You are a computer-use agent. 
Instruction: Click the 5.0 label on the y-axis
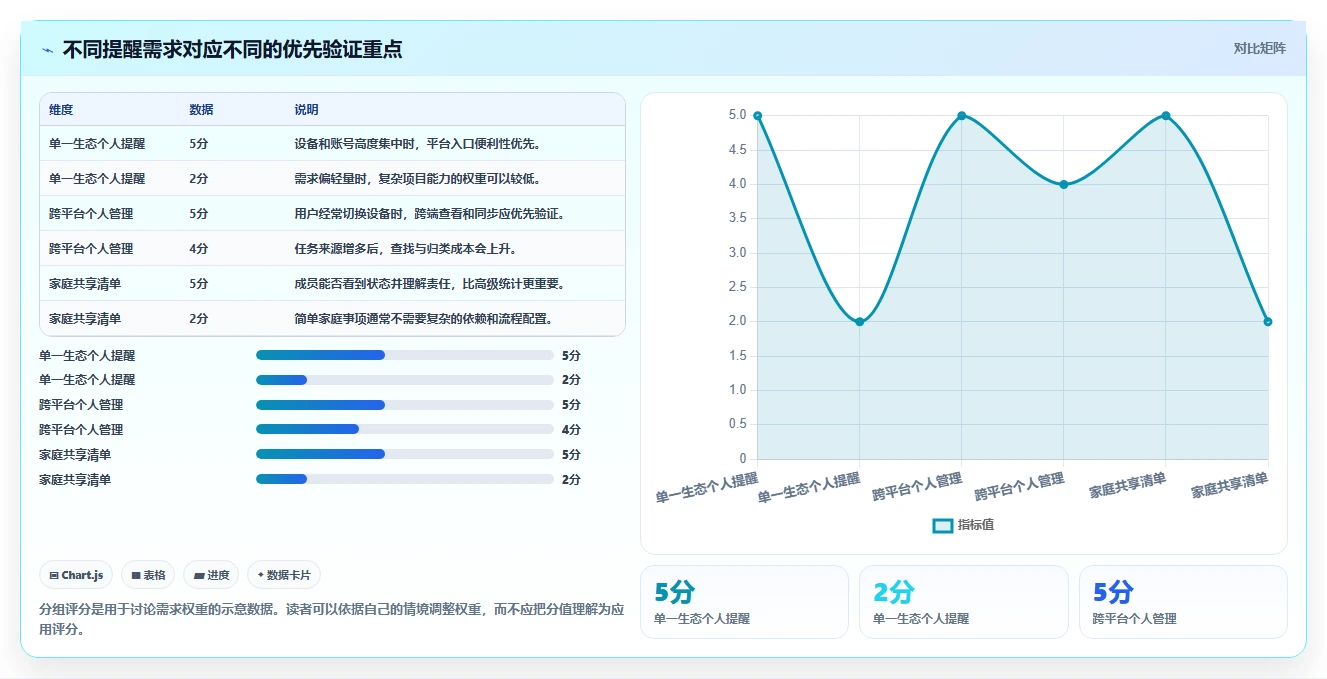pyautogui.click(x=738, y=116)
